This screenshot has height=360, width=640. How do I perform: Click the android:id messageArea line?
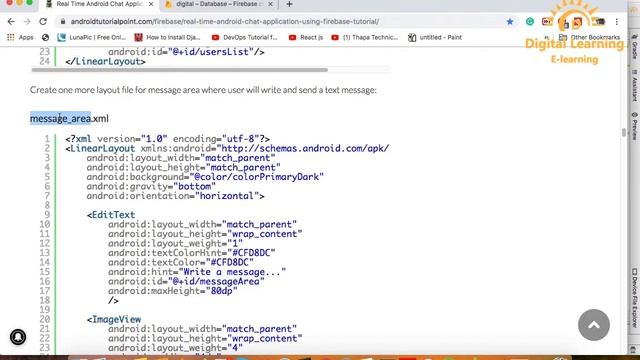click(186, 282)
